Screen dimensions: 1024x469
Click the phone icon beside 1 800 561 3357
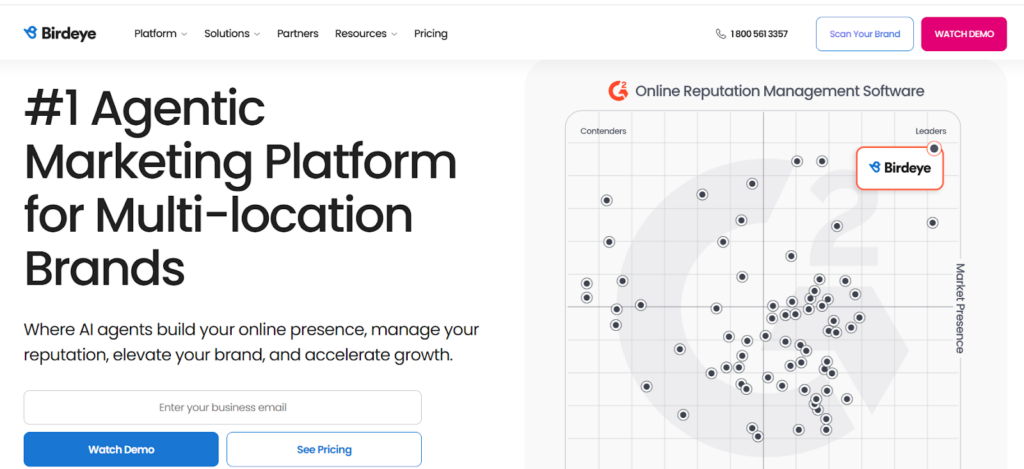(721, 34)
